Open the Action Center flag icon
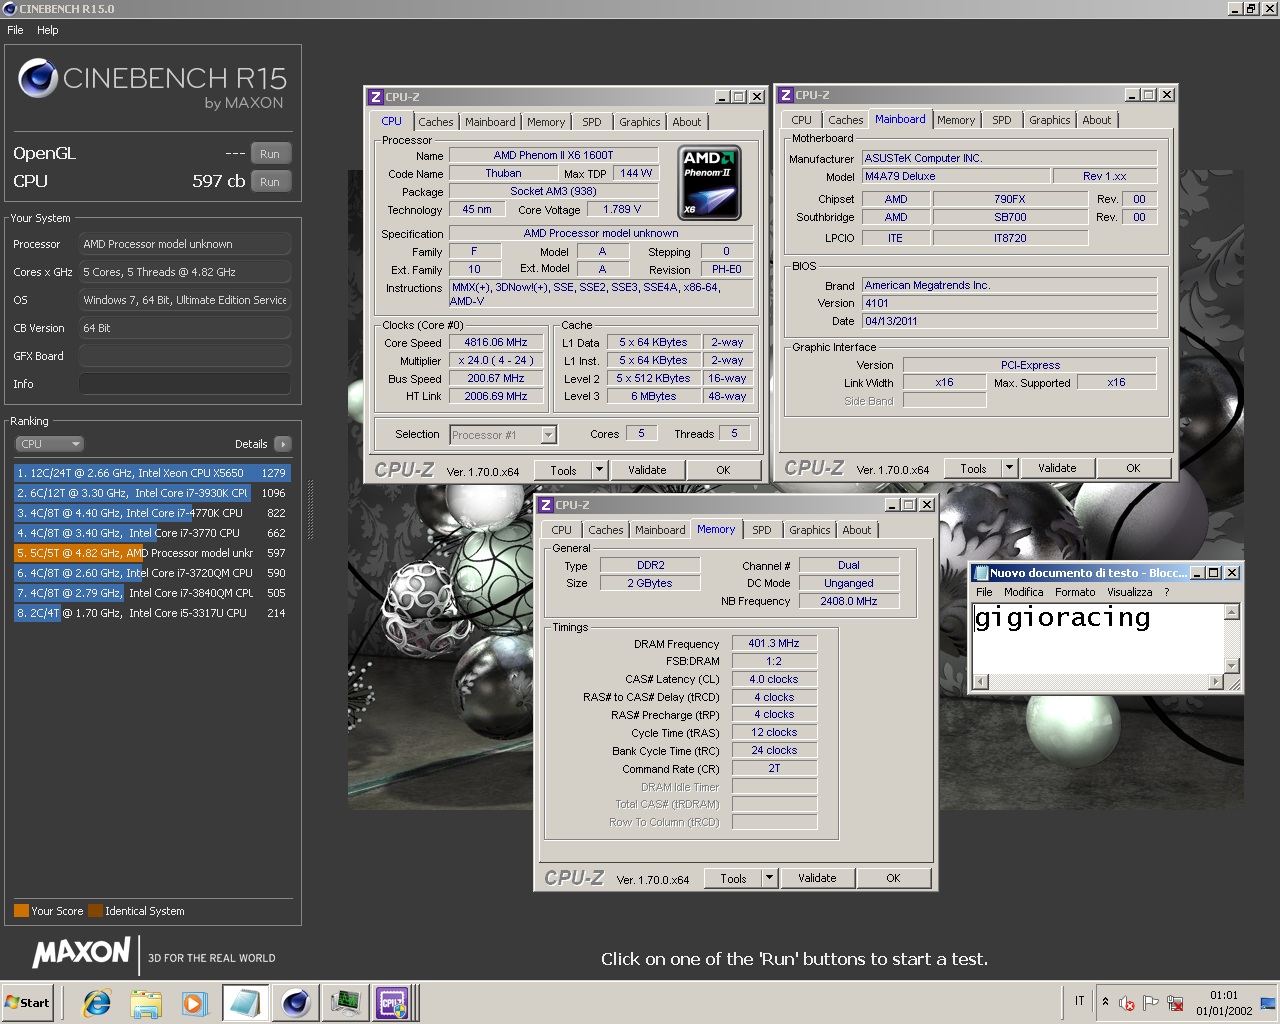The height and width of the screenshot is (1024, 1280). 1151,1003
